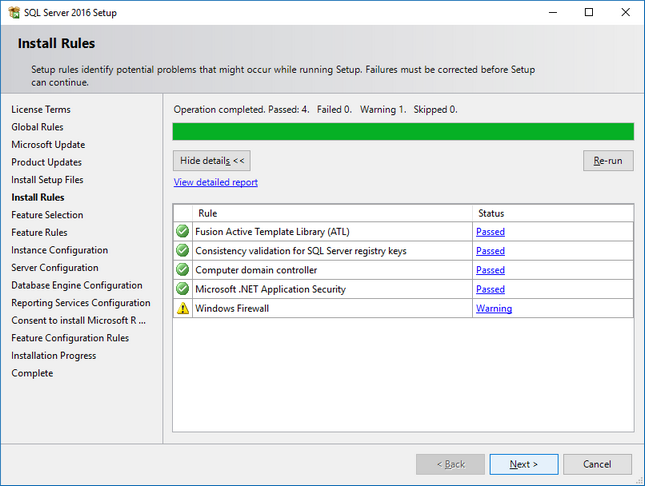The image size is (645, 486).
Task: Select Database Engine Configuration step
Action: [77, 285]
